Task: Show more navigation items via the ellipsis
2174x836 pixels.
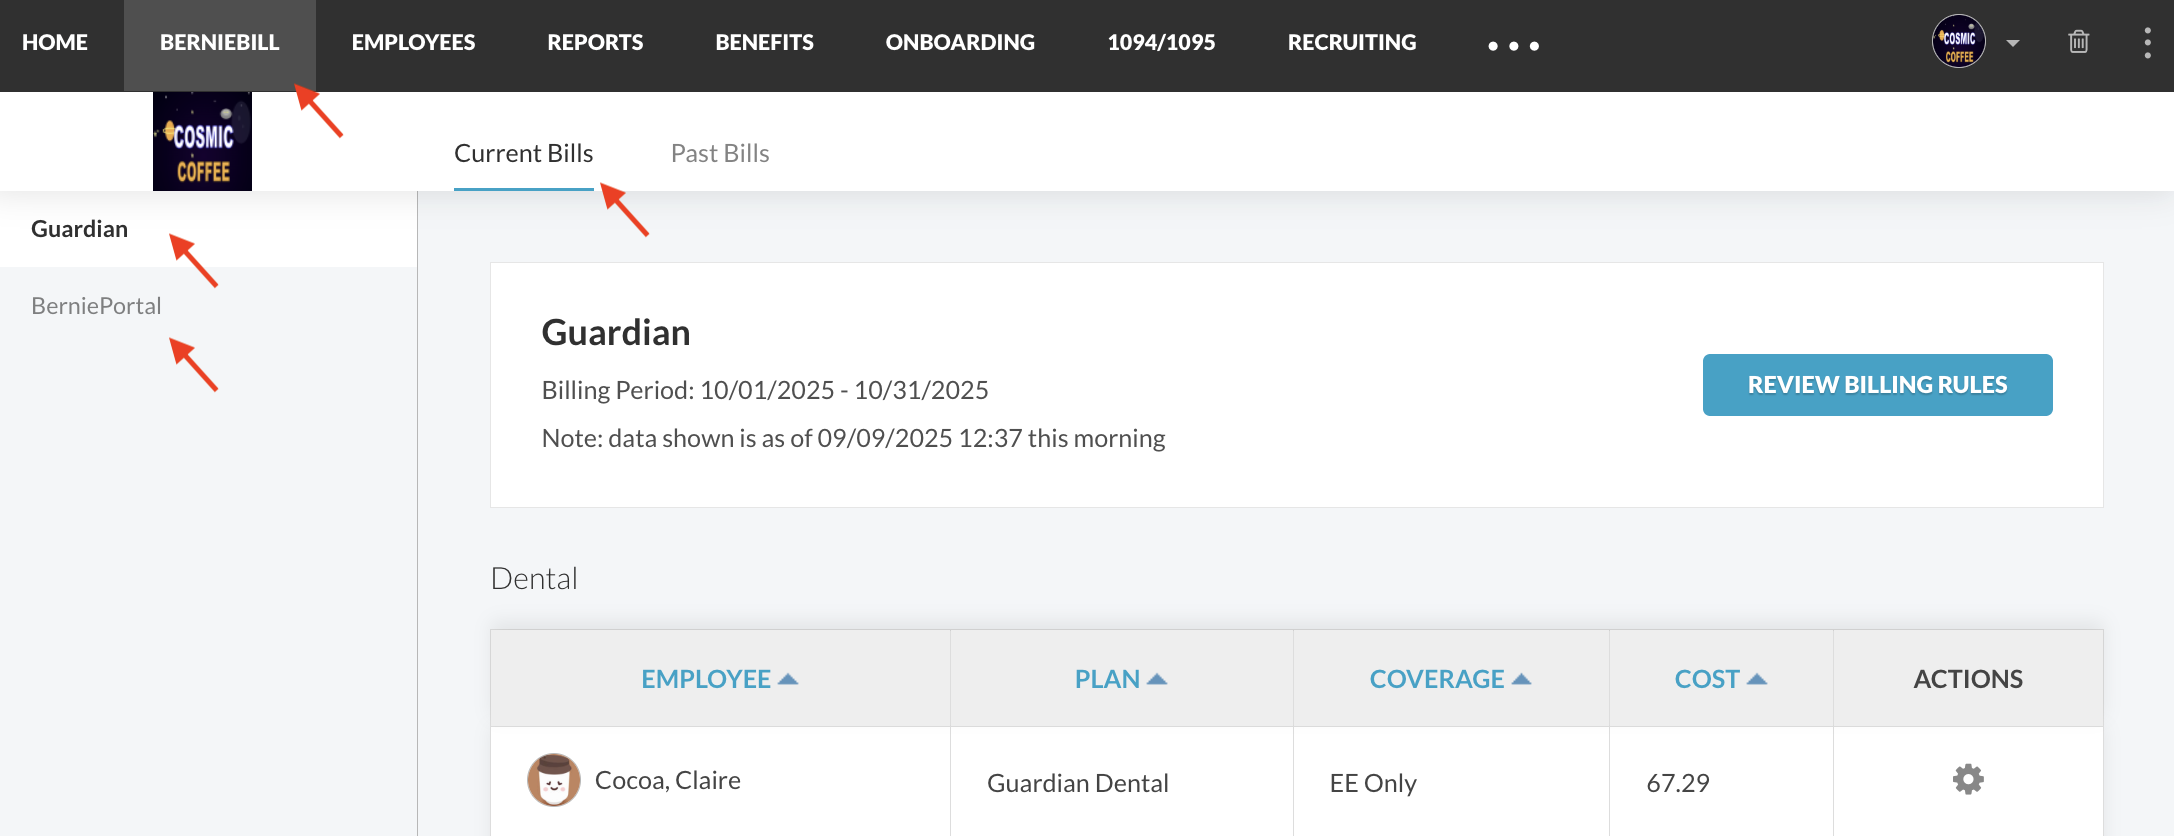Action: (x=1513, y=46)
